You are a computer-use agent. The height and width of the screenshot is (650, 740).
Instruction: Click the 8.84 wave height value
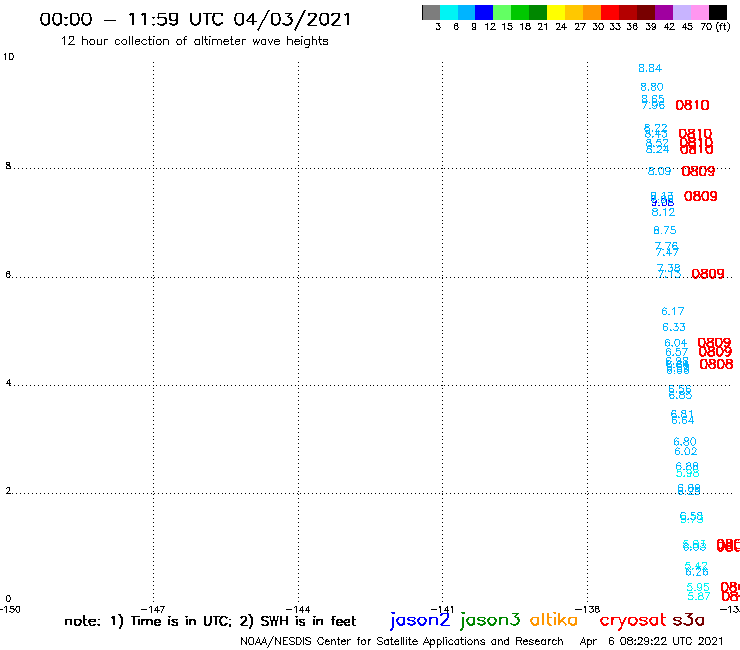click(x=650, y=68)
